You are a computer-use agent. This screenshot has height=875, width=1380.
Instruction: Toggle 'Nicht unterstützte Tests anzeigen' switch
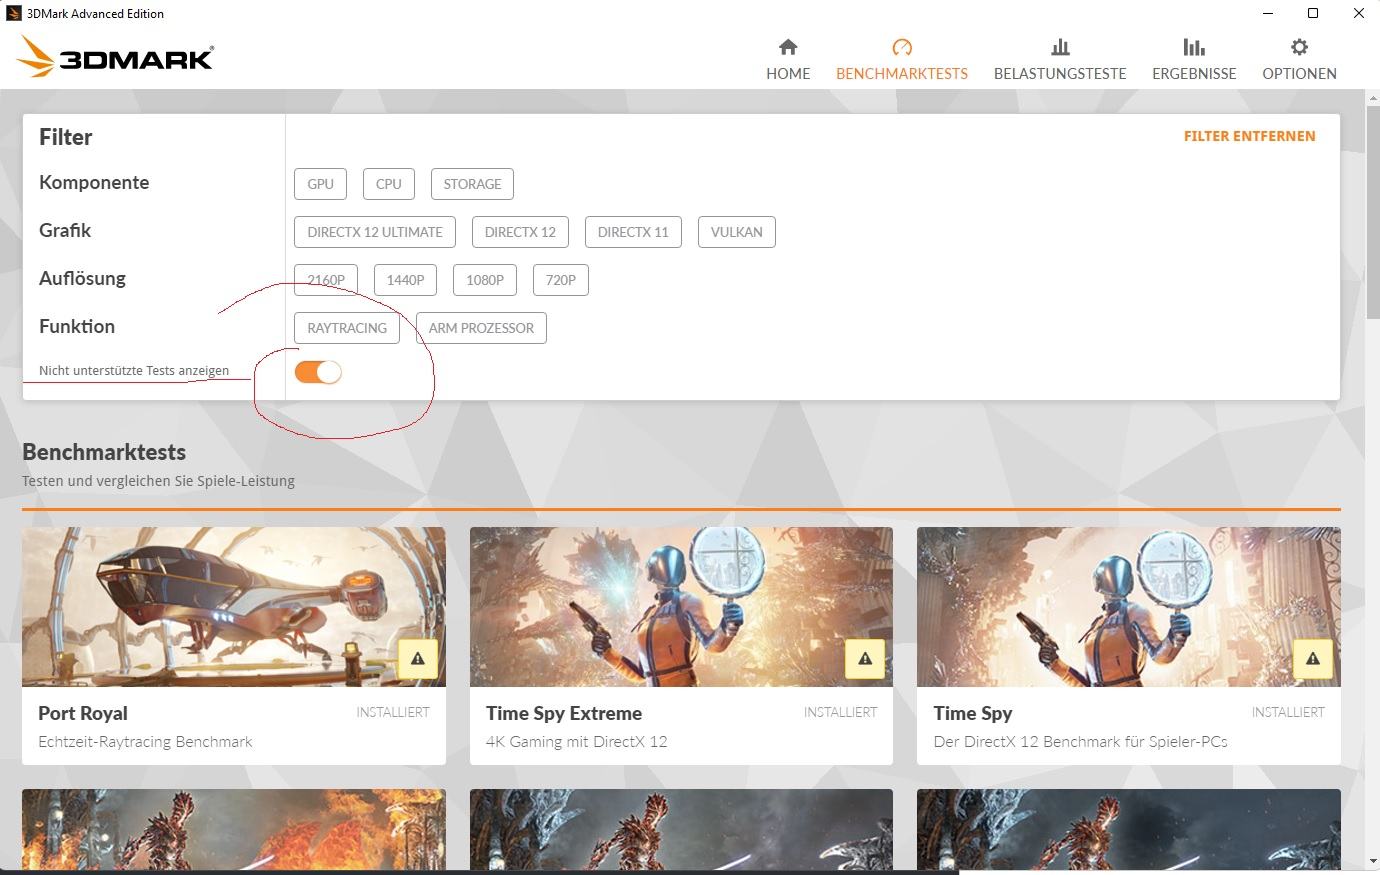(318, 372)
